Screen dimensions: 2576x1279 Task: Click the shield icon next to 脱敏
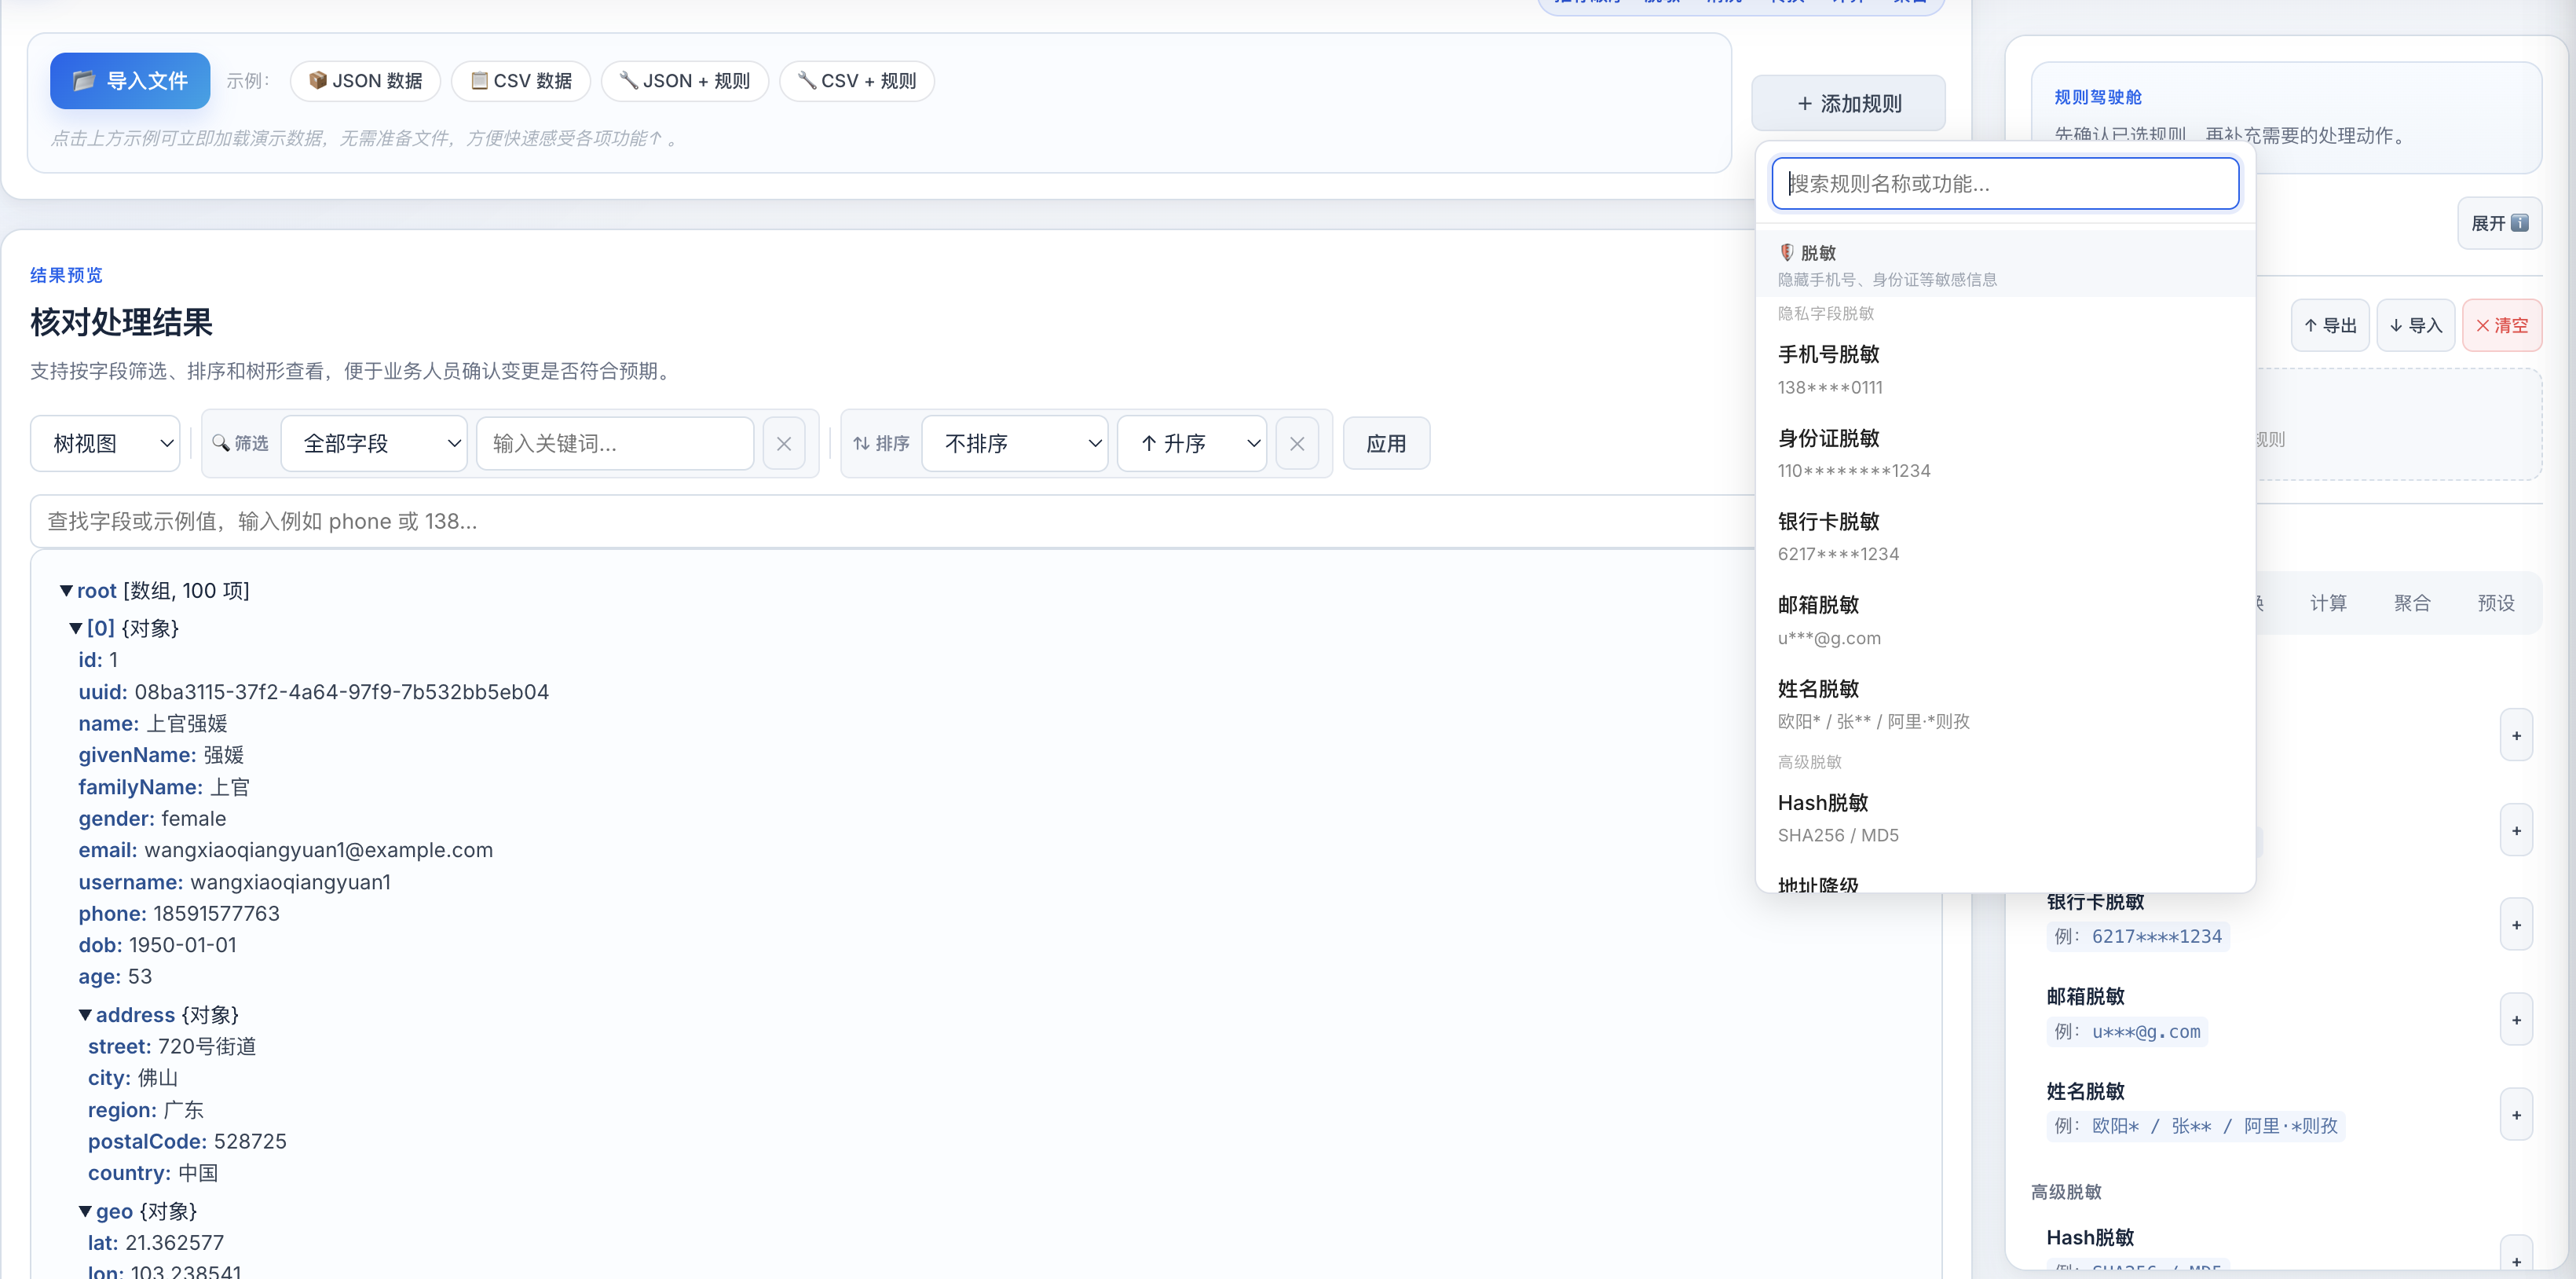click(x=1787, y=252)
